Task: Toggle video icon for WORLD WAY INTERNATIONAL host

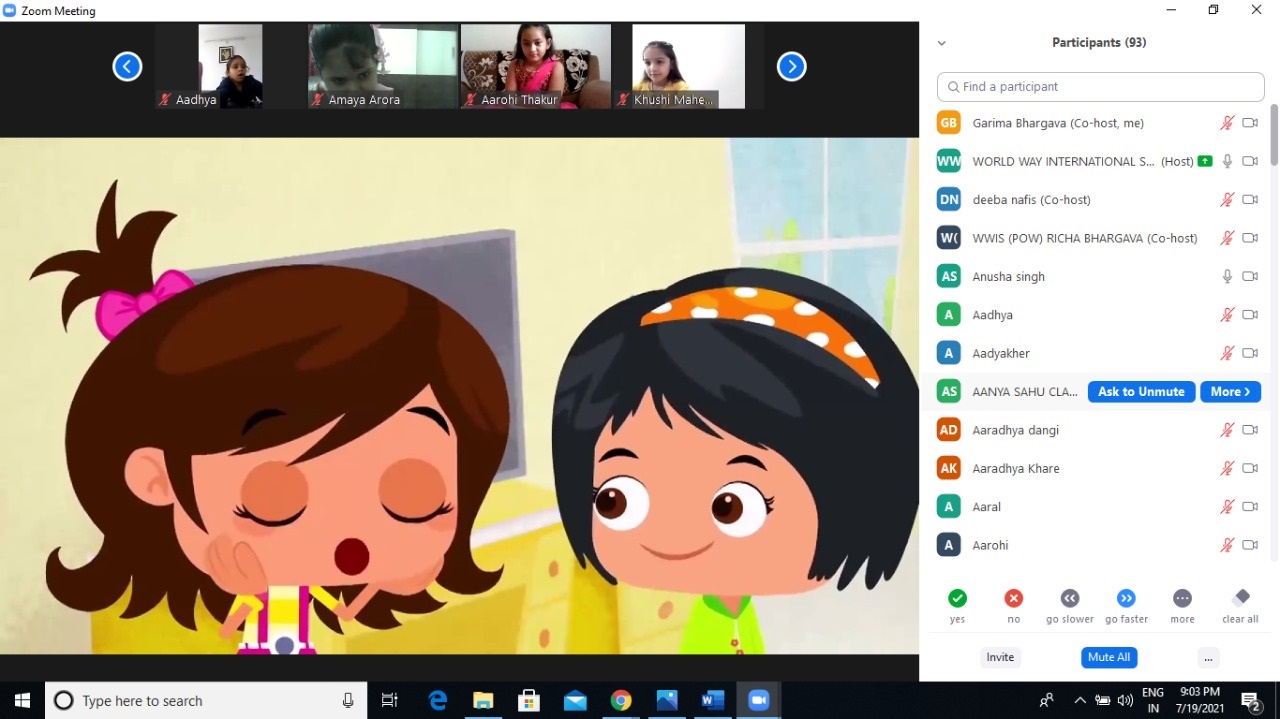Action: pos(1250,161)
